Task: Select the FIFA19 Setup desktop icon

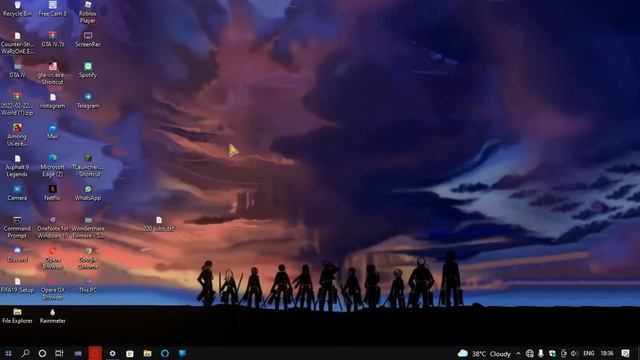Action: pyautogui.click(x=17, y=285)
